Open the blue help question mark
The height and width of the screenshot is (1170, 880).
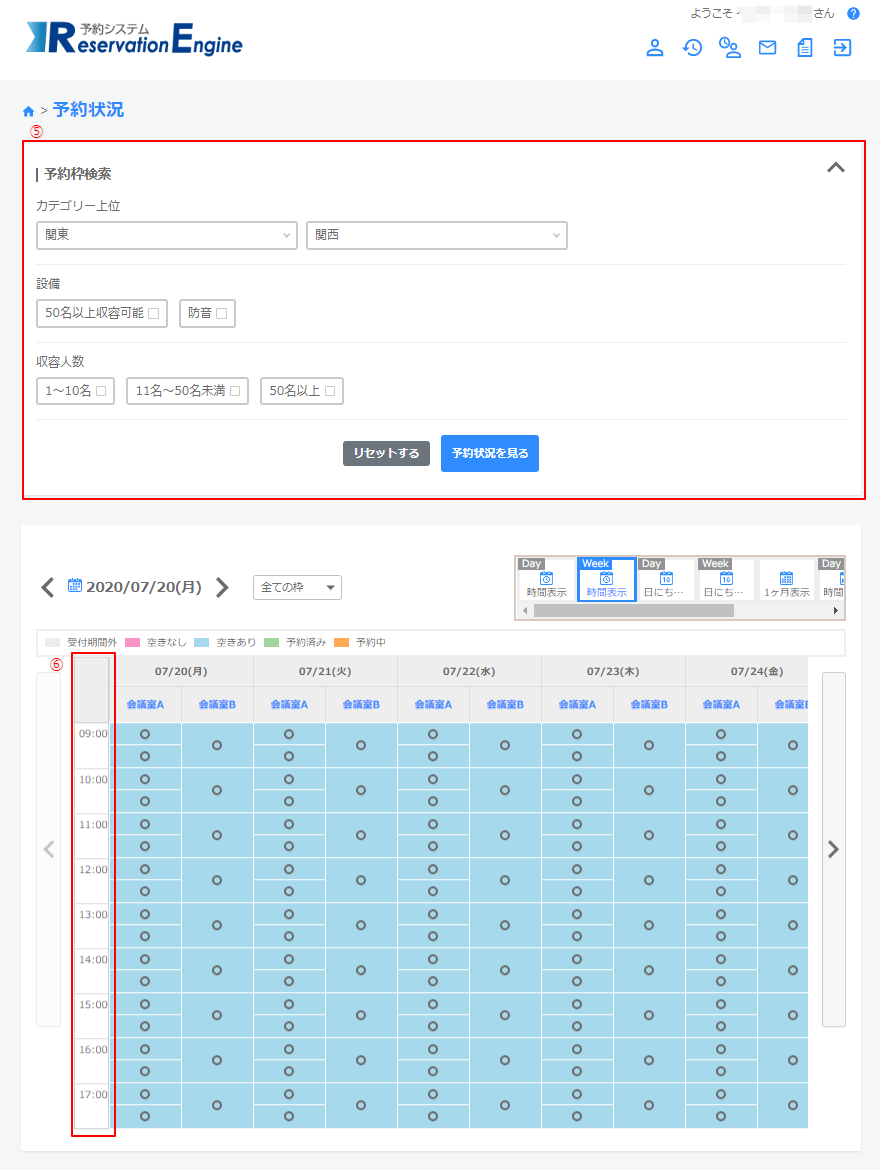pos(853,14)
